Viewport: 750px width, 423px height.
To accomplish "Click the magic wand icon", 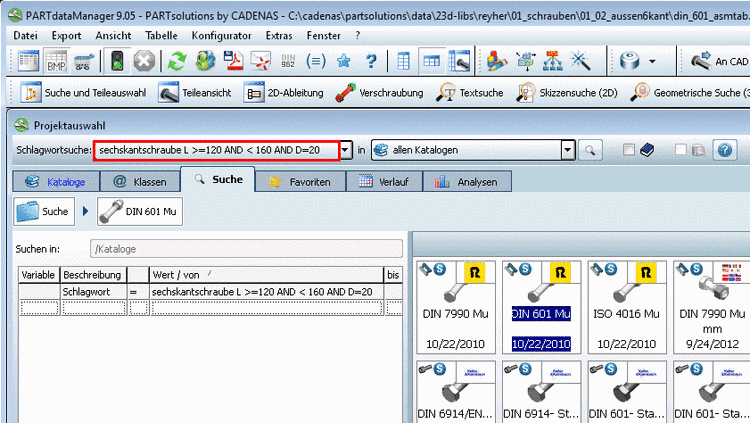I will (x=580, y=61).
